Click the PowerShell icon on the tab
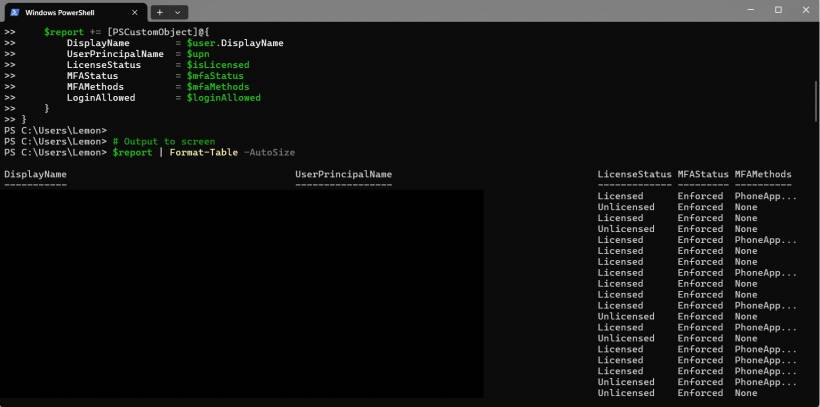 click(x=16, y=11)
